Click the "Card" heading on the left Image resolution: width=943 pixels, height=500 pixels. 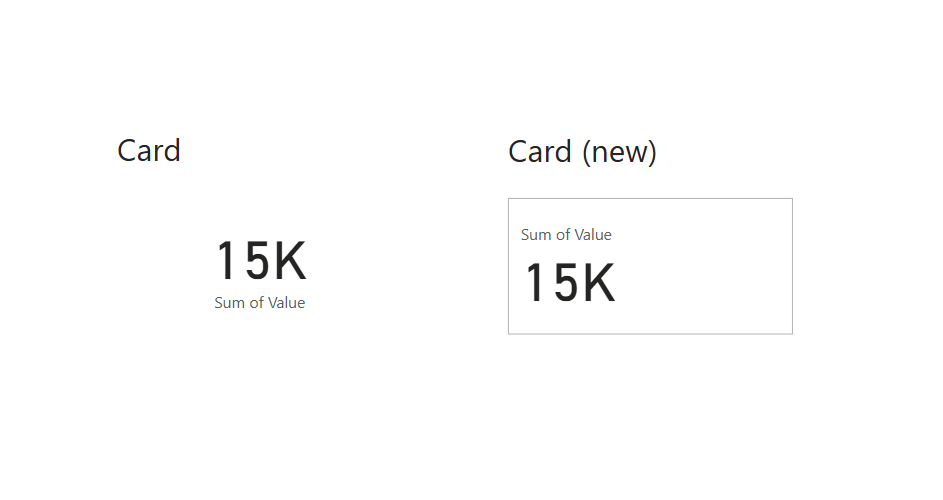(149, 151)
